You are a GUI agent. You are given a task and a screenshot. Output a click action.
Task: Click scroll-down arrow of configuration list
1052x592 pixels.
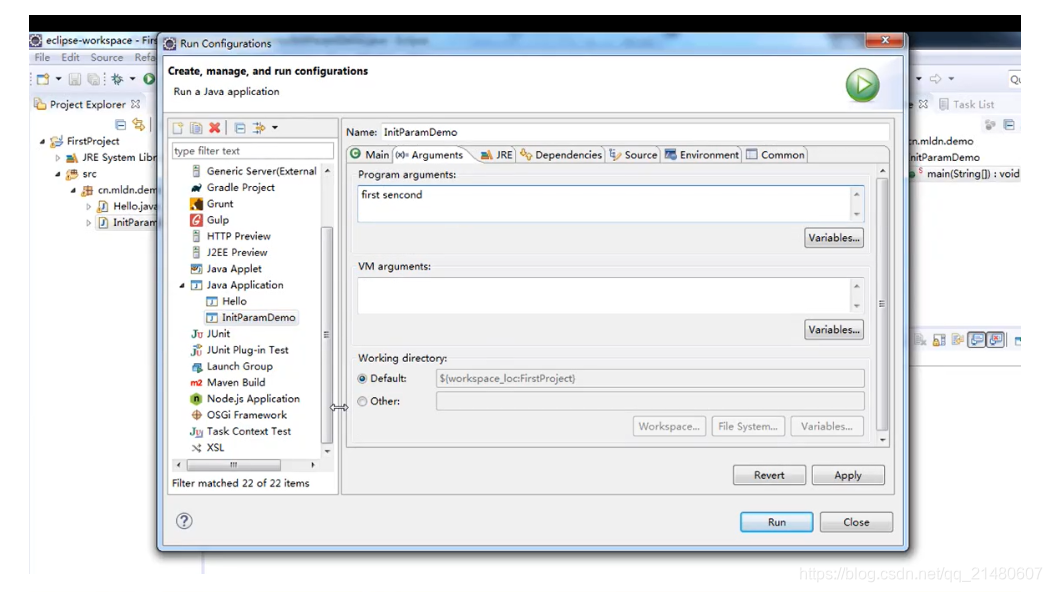(327, 451)
